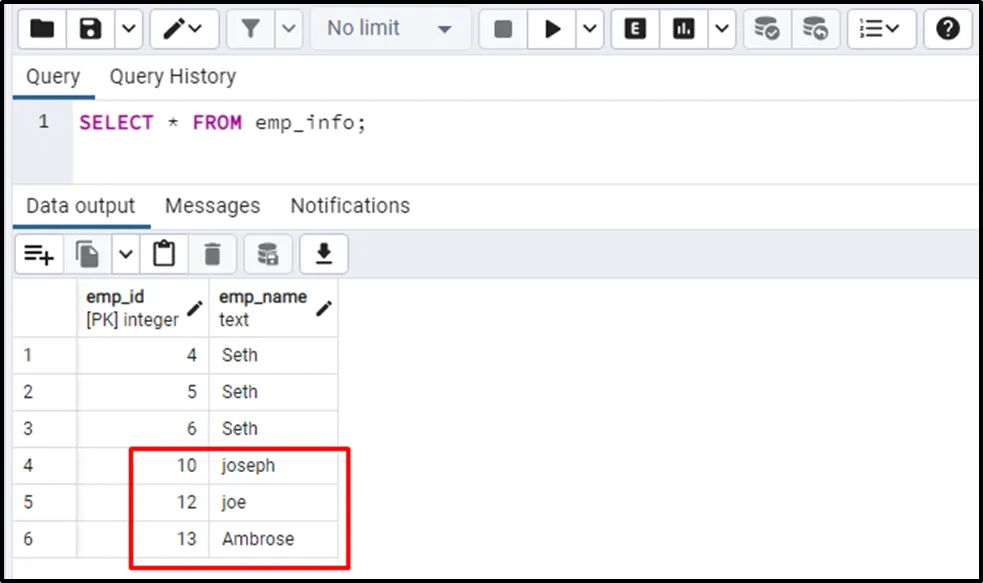Switch to the Messages tab
This screenshot has width=983, height=583.
coord(212,206)
